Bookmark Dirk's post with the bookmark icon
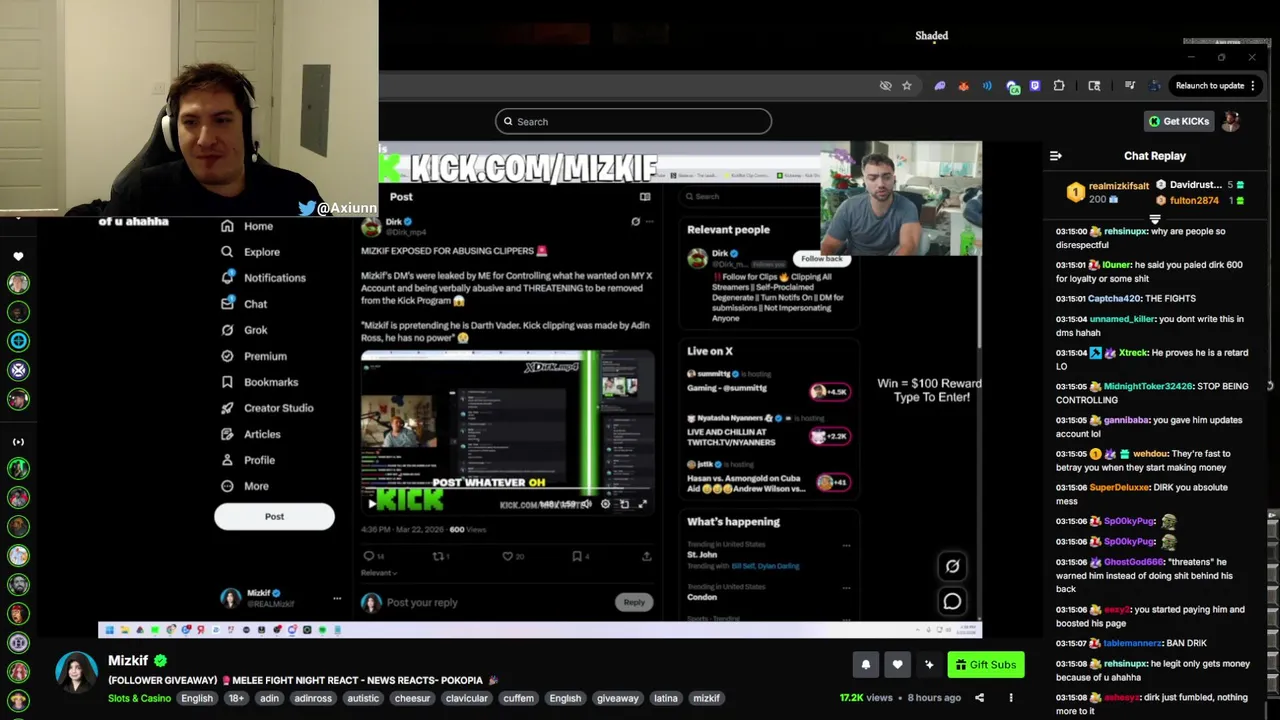This screenshot has height=720, width=1280. point(576,556)
